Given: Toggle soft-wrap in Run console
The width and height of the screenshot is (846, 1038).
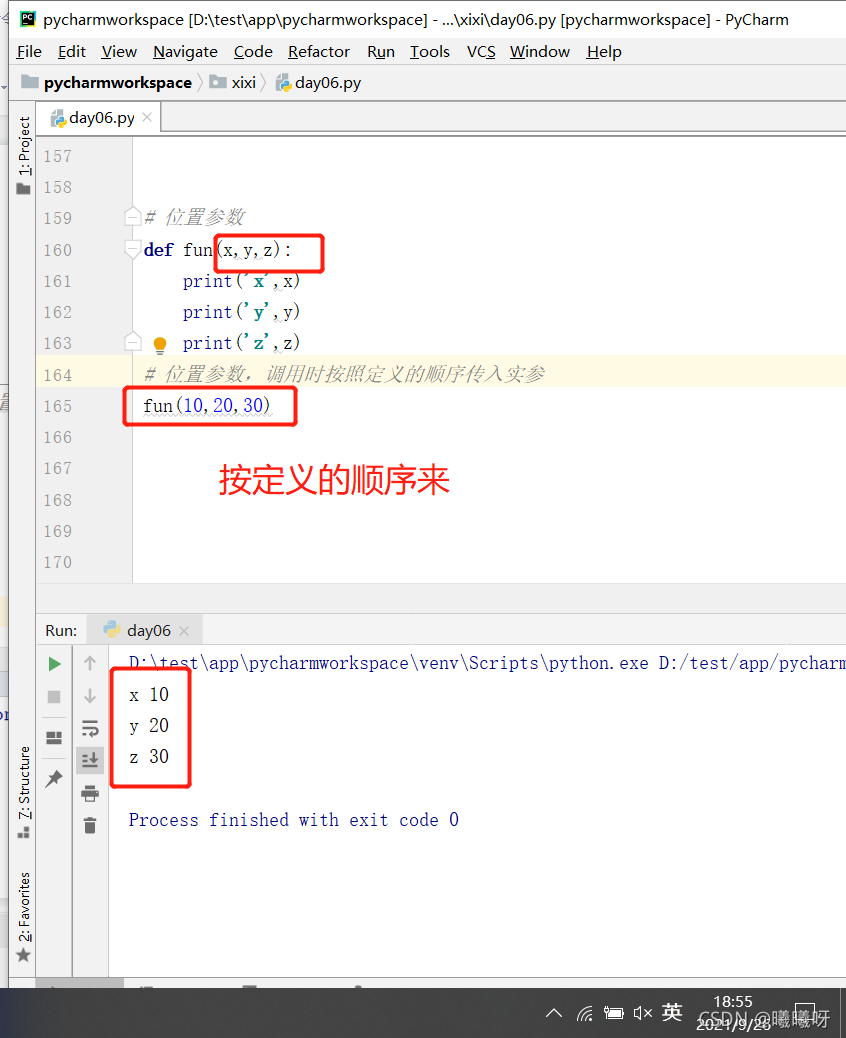Looking at the screenshot, I should point(90,728).
